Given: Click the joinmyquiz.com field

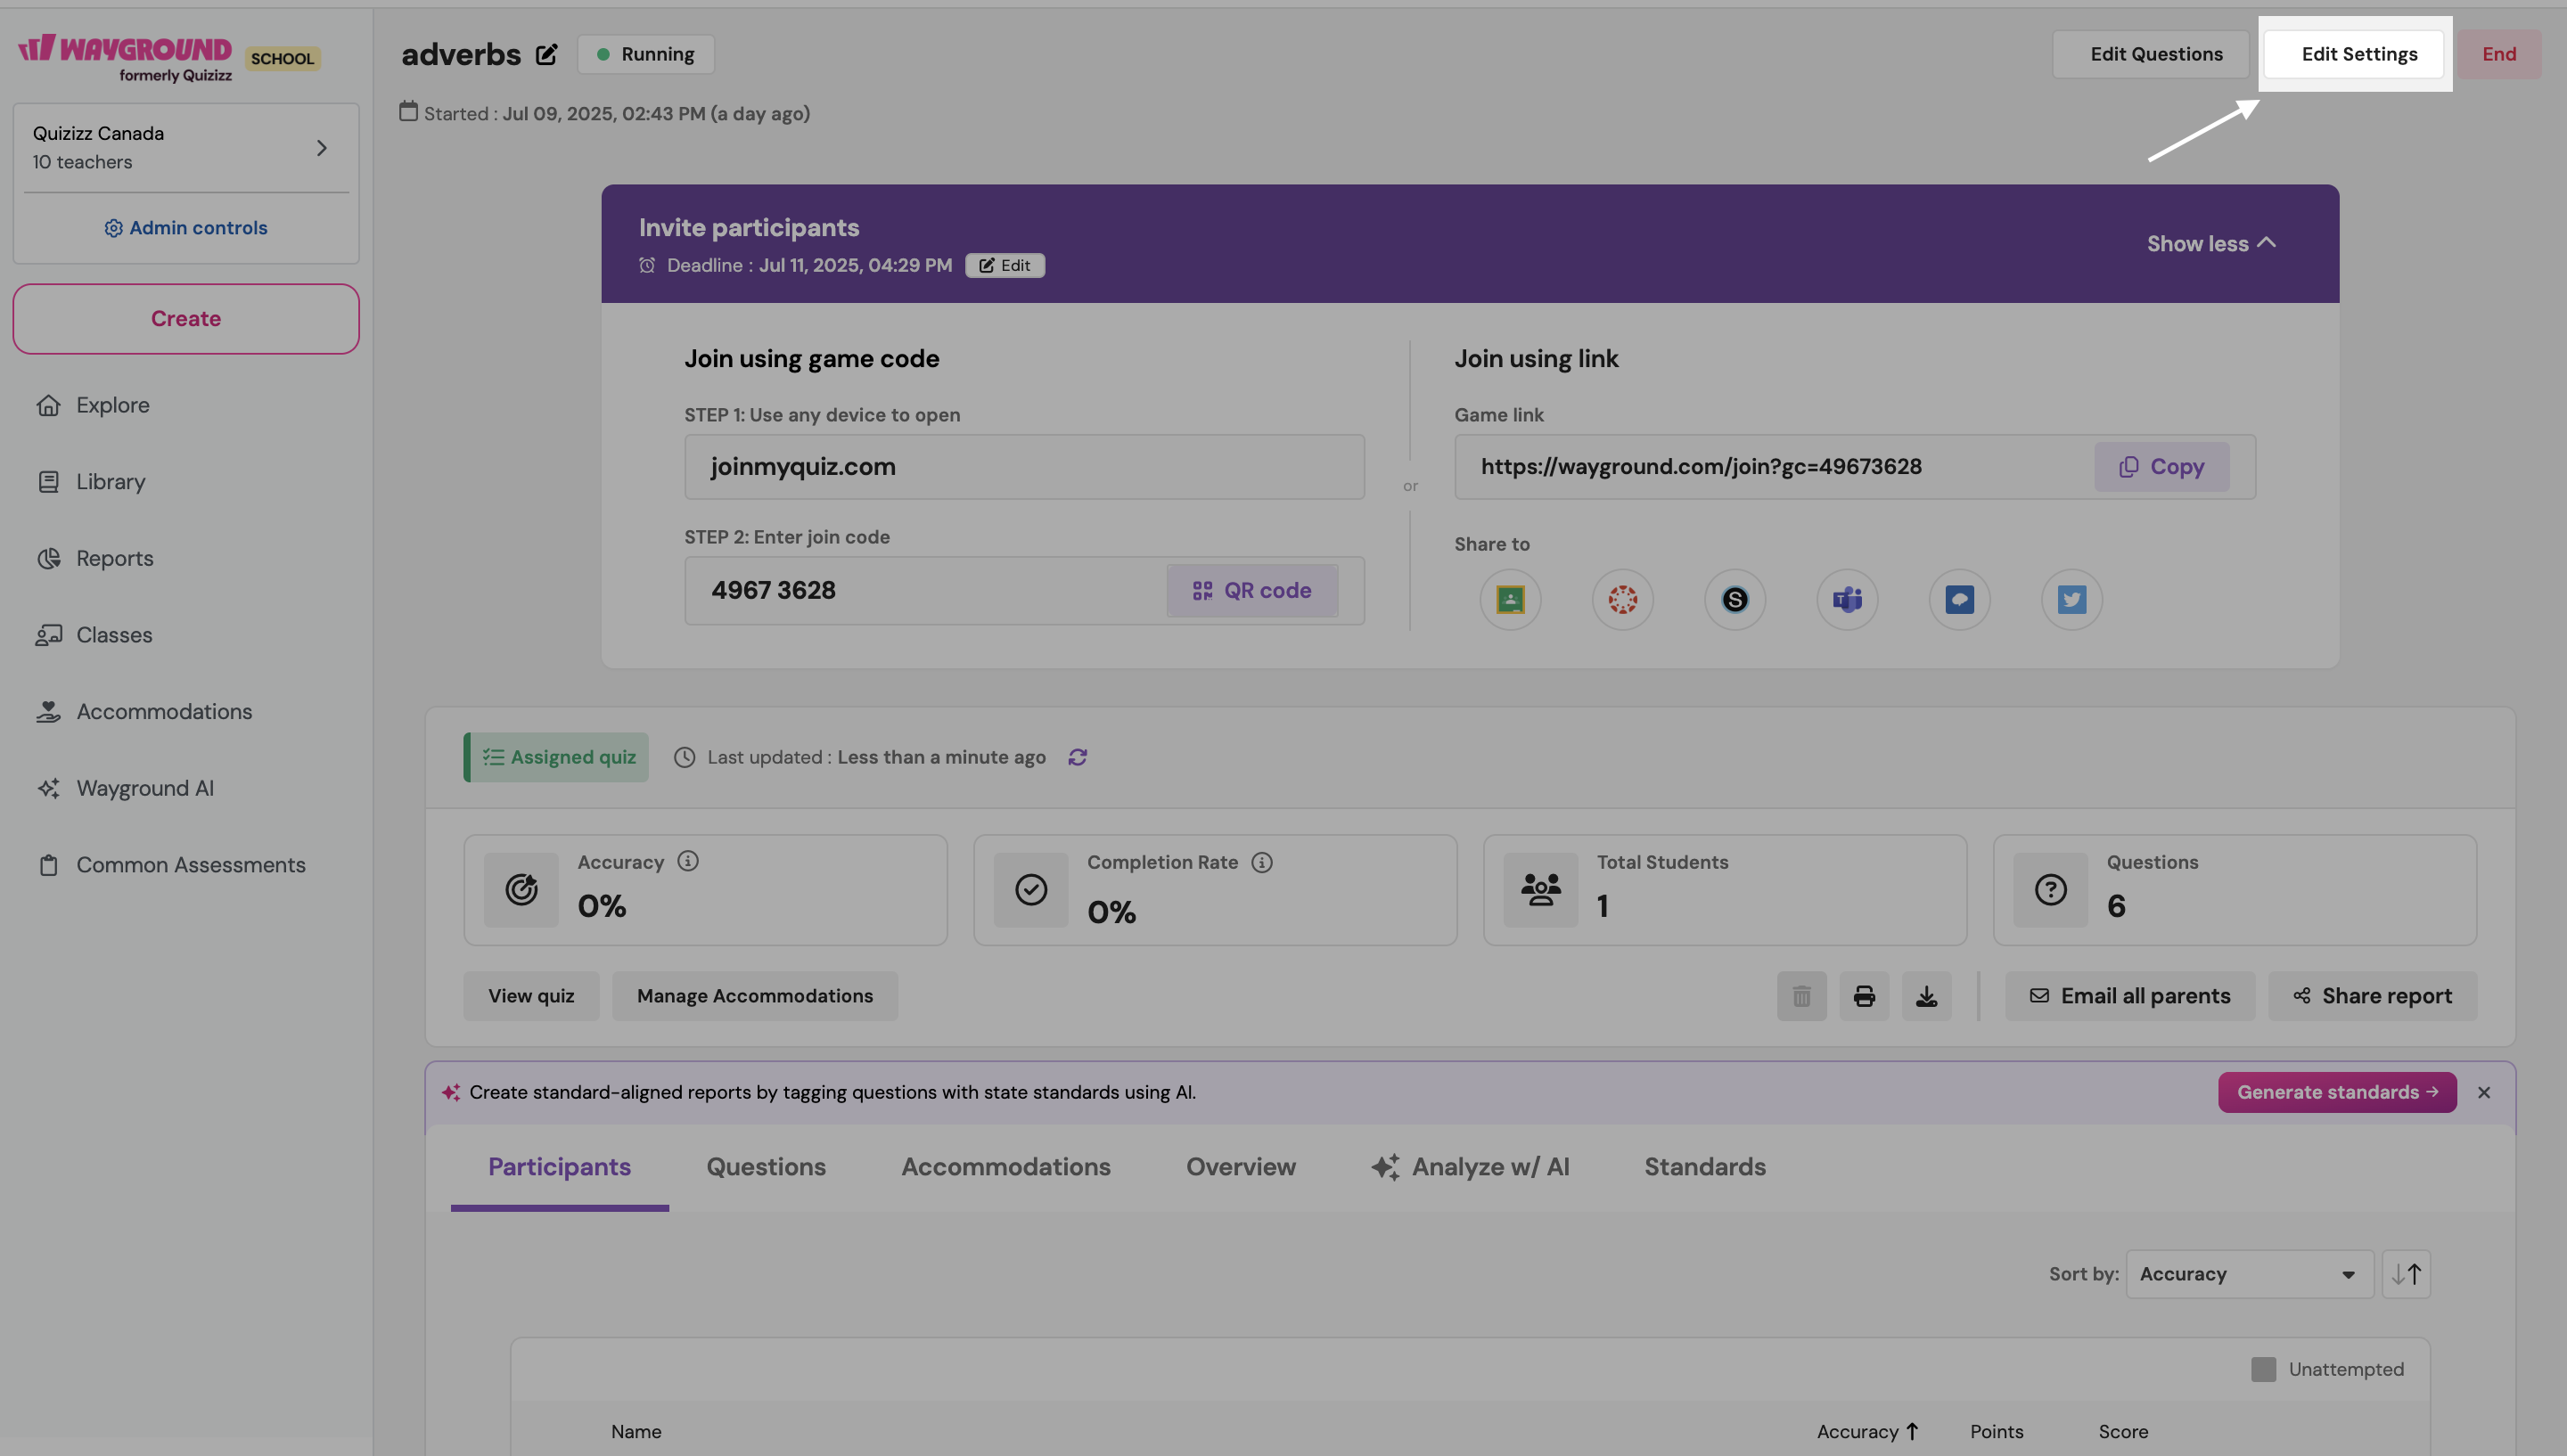Looking at the screenshot, I should click(1023, 466).
